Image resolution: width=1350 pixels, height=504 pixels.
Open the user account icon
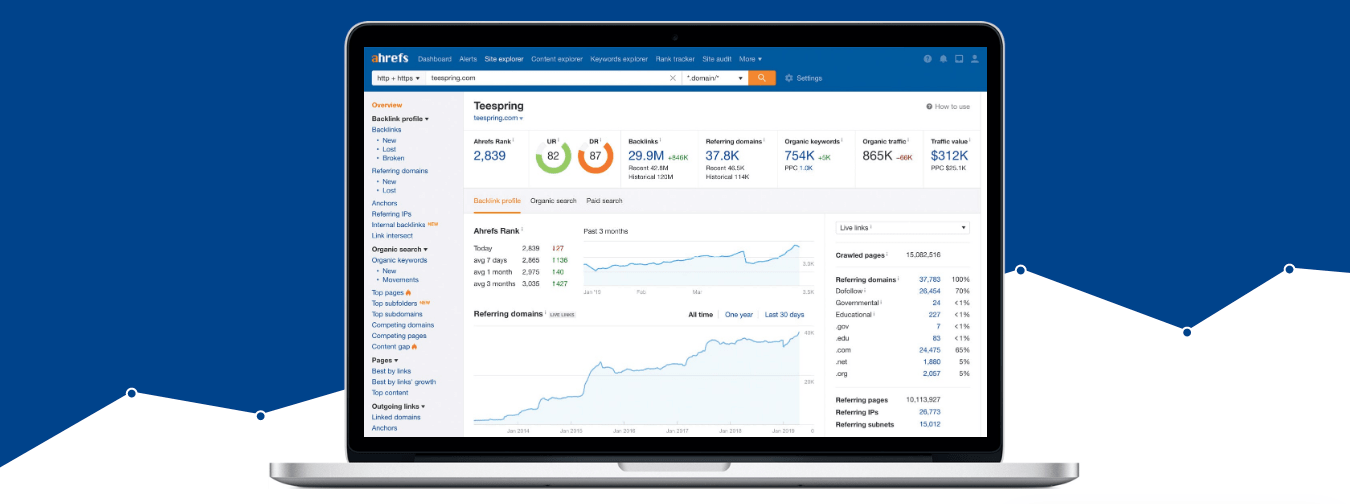click(x=974, y=59)
